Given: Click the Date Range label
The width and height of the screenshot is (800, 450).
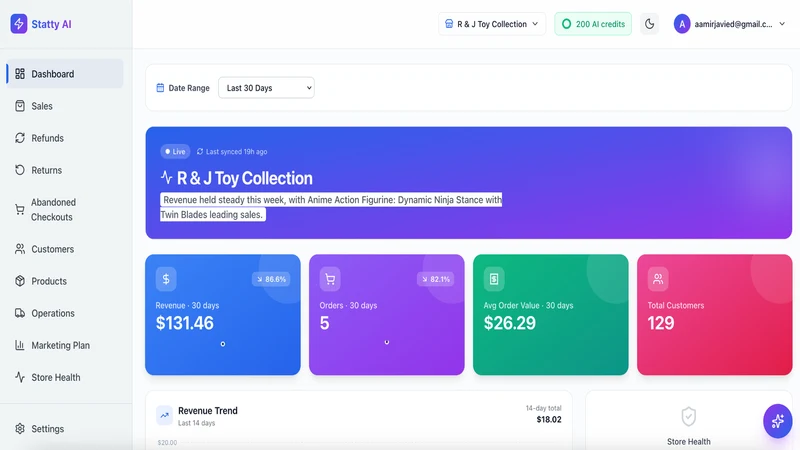Looking at the screenshot, I should coord(189,88).
